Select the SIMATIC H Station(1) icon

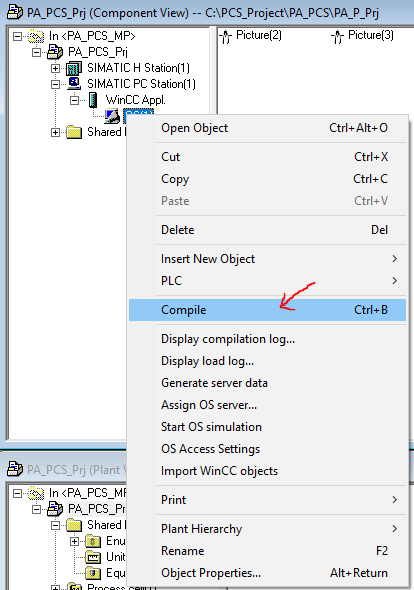pos(74,68)
